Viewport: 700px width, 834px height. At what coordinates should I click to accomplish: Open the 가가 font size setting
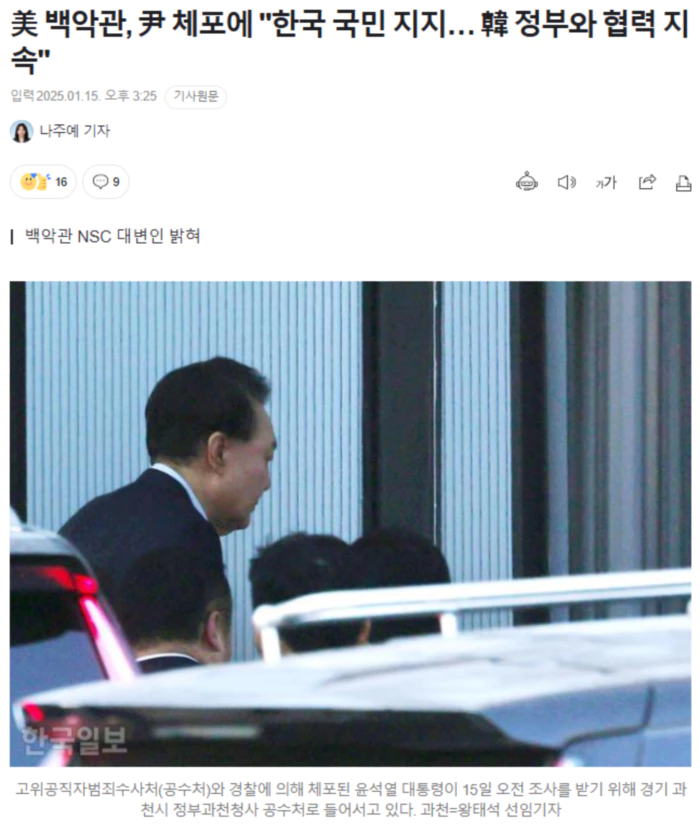click(x=606, y=183)
